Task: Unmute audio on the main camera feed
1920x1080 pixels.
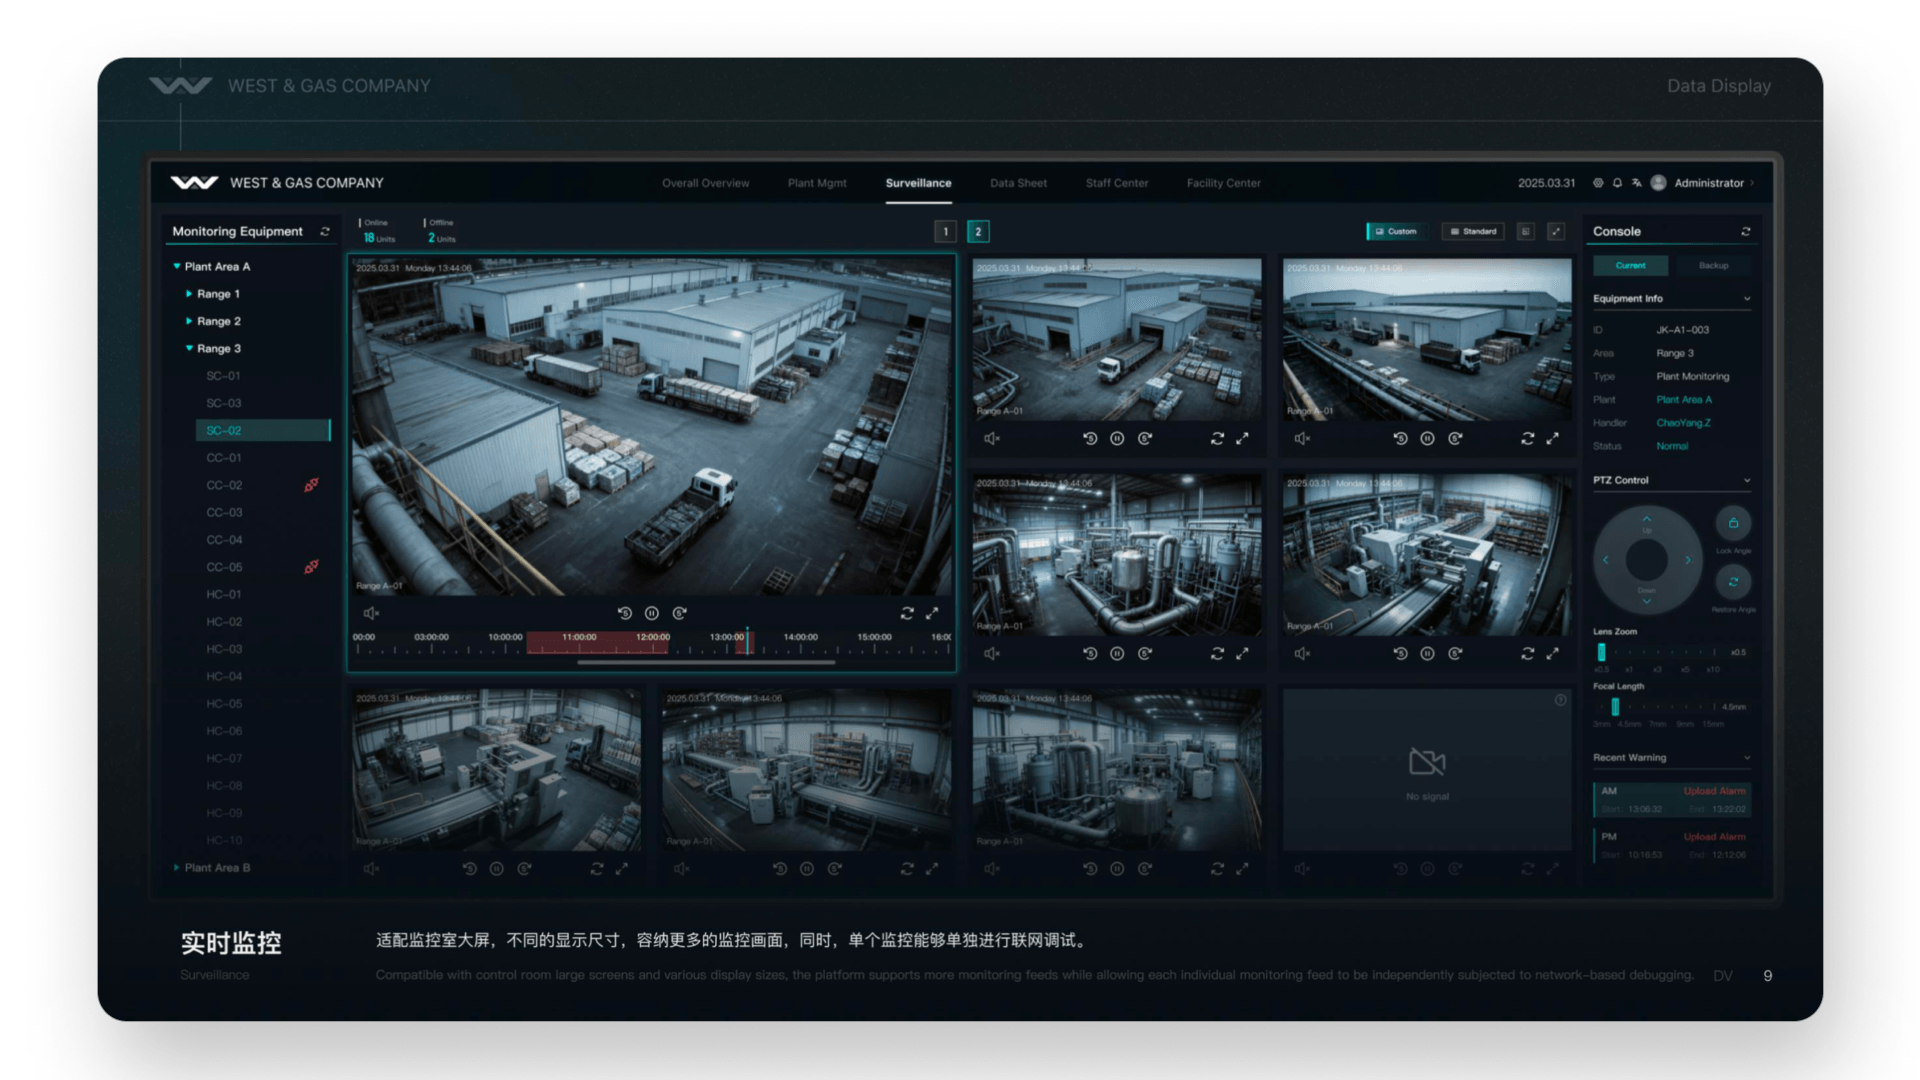Action: click(x=371, y=613)
